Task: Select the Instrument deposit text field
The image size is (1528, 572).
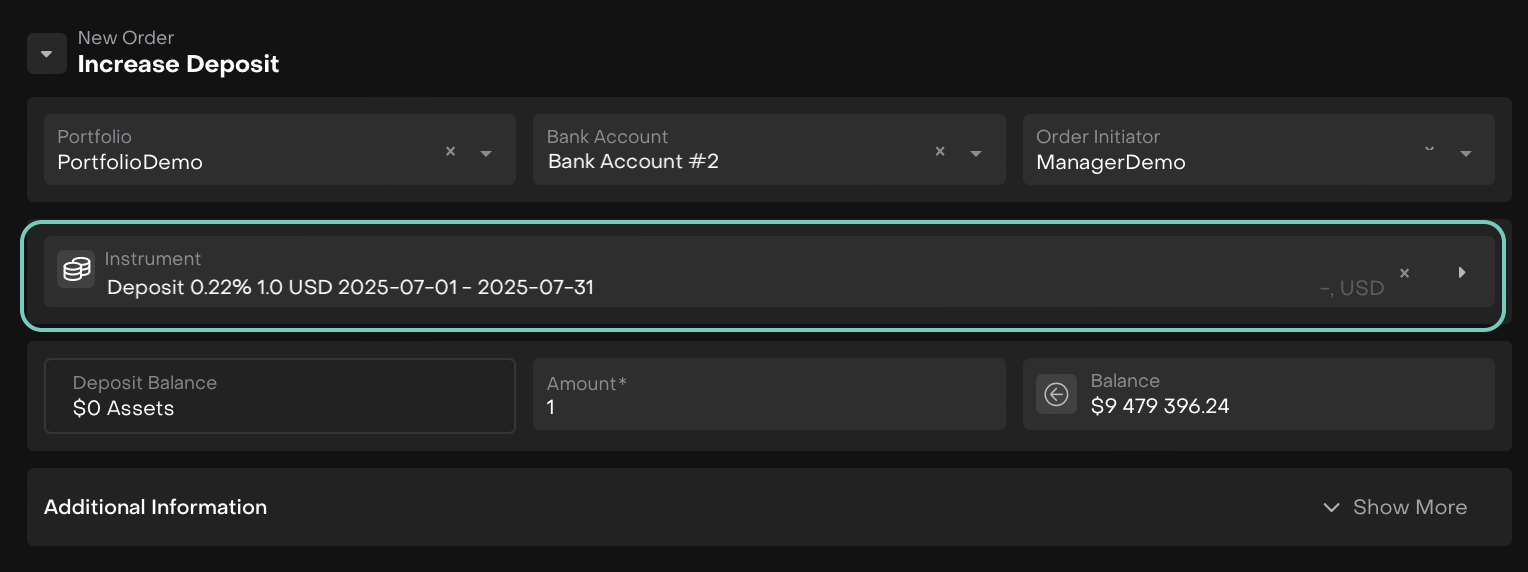Action: 350,288
